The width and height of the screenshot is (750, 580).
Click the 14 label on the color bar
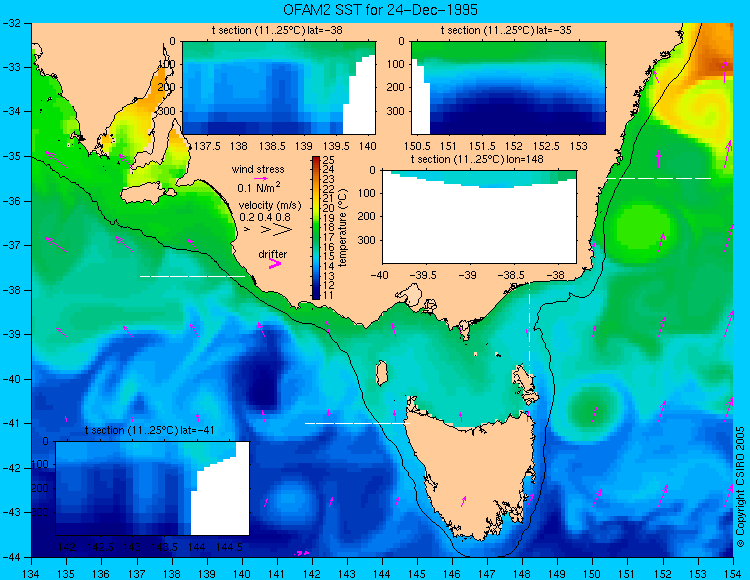(x=329, y=266)
